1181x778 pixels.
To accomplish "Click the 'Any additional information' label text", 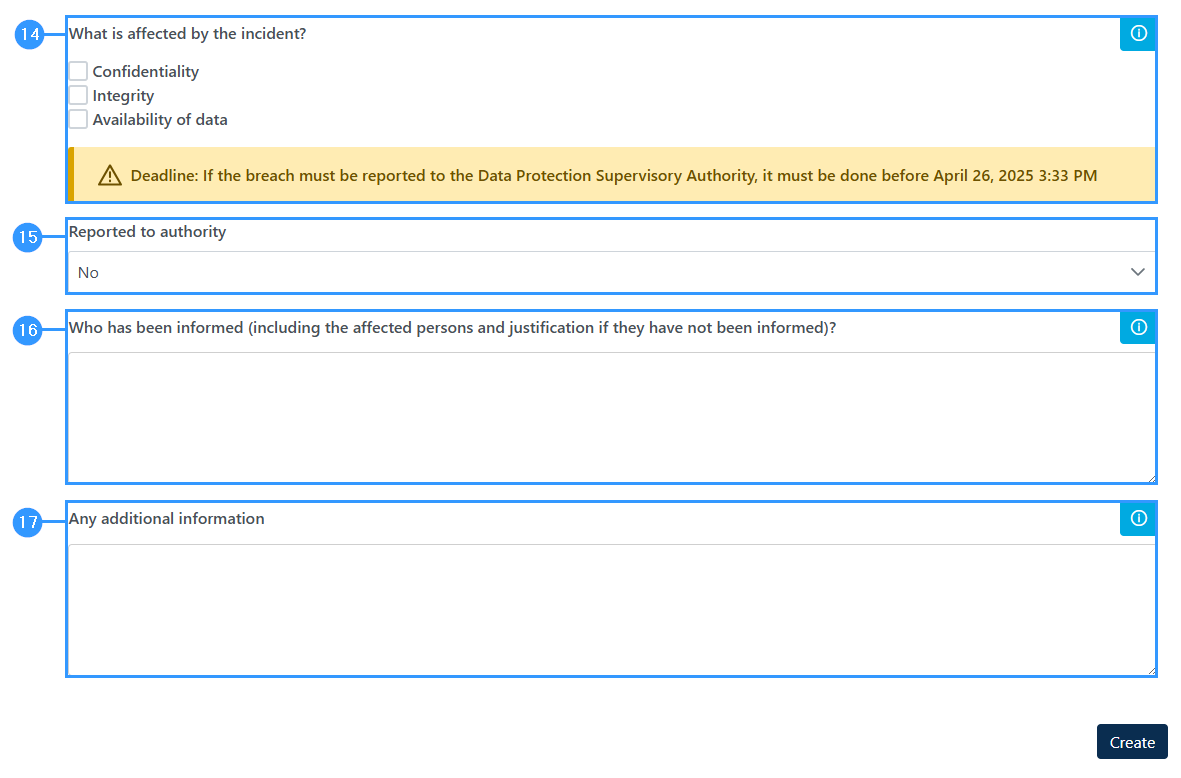I will tap(166, 519).
